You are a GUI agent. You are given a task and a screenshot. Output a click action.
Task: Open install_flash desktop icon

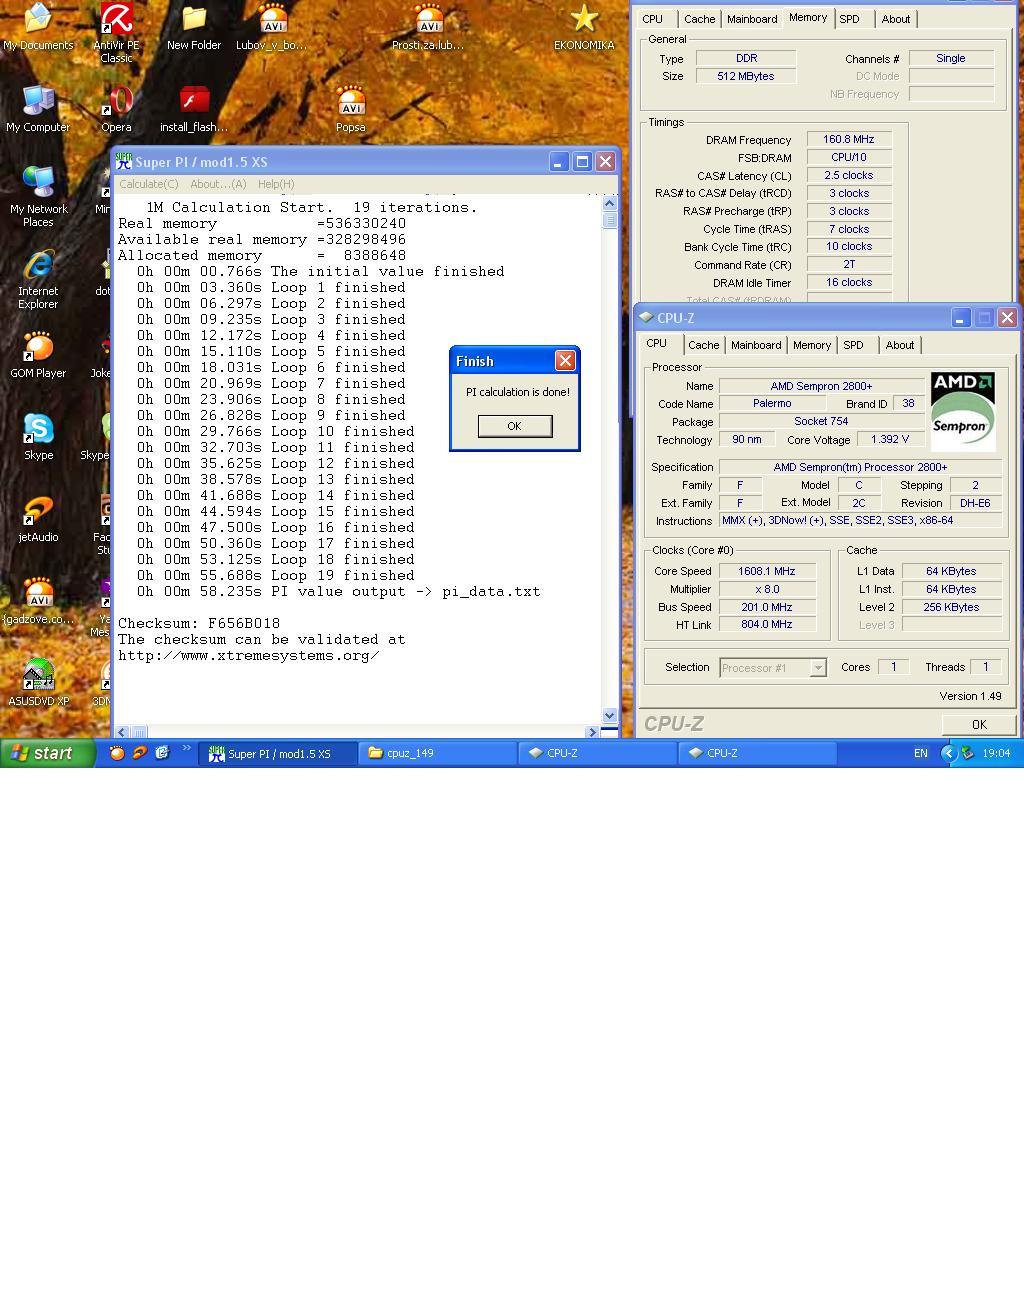click(x=194, y=109)
